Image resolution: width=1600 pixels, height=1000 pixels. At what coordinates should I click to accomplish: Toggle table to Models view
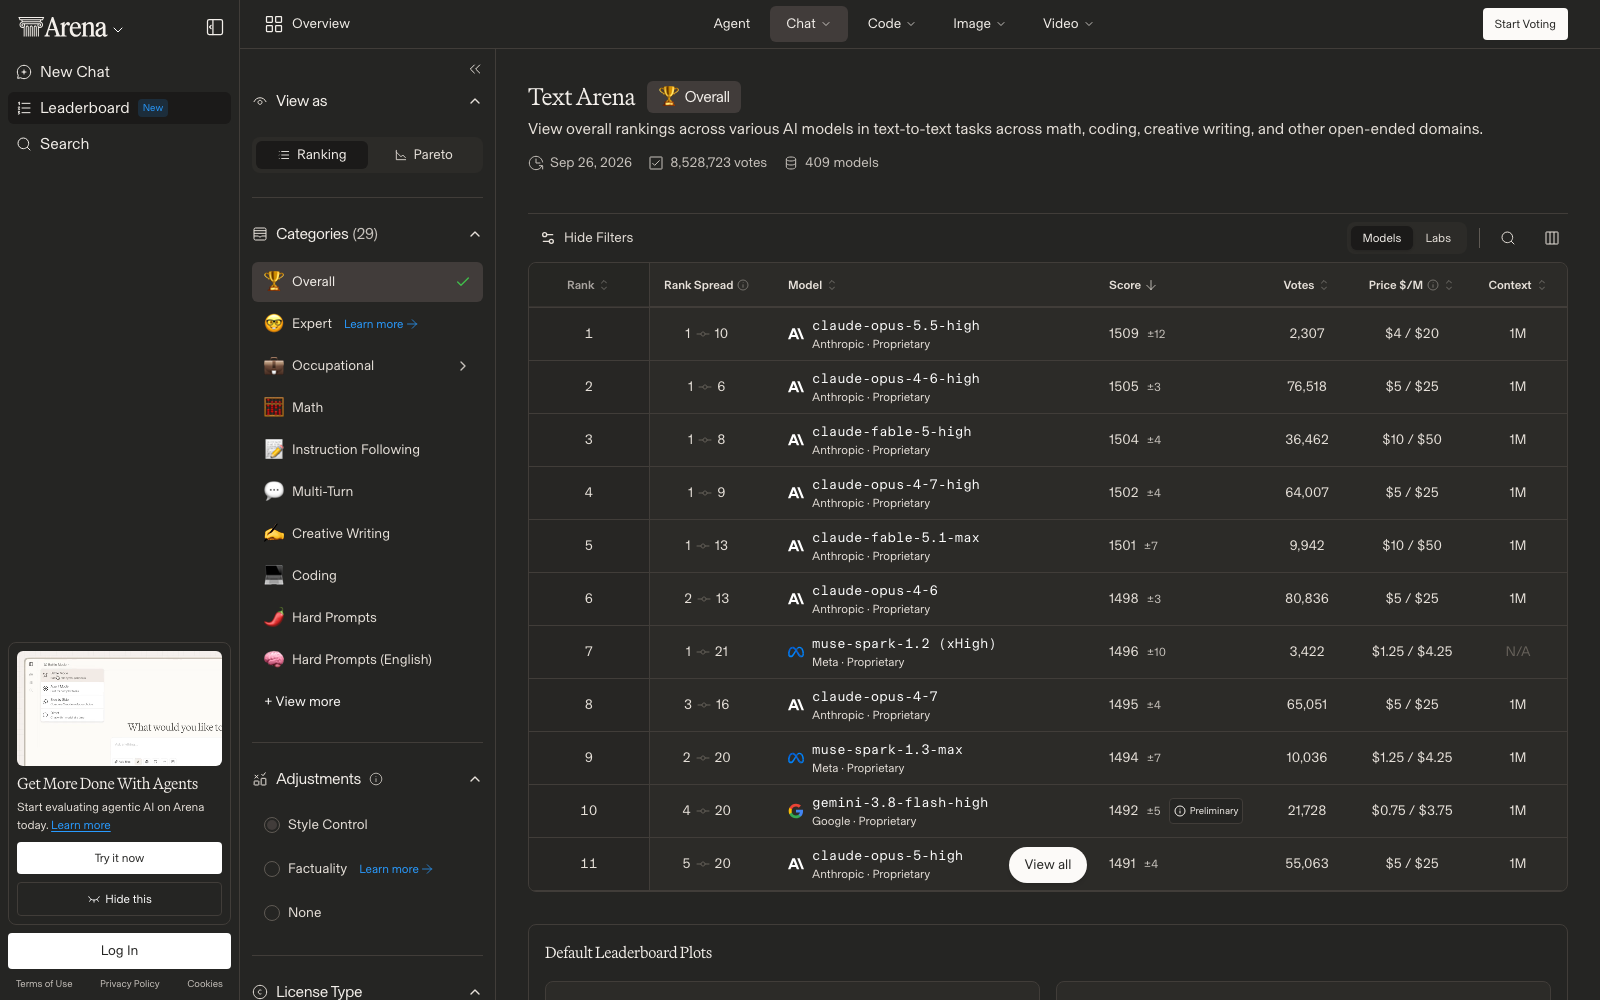pyautogui.click(x=1382, y=238)
